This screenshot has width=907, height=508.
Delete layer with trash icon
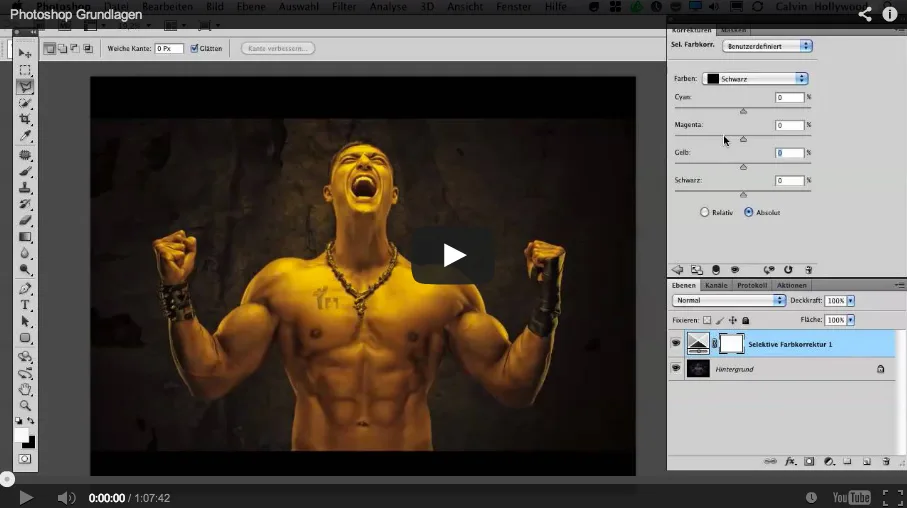886,461
